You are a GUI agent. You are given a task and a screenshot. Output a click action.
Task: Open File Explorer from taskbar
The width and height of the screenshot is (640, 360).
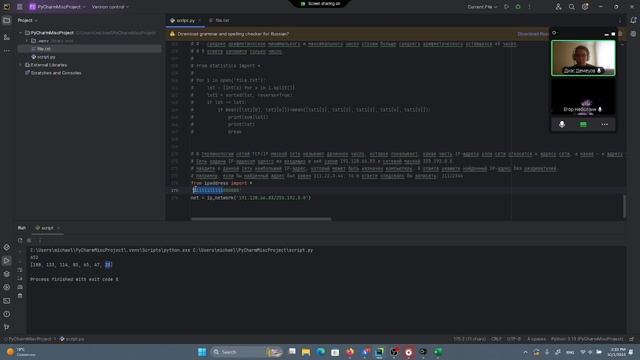306,352
